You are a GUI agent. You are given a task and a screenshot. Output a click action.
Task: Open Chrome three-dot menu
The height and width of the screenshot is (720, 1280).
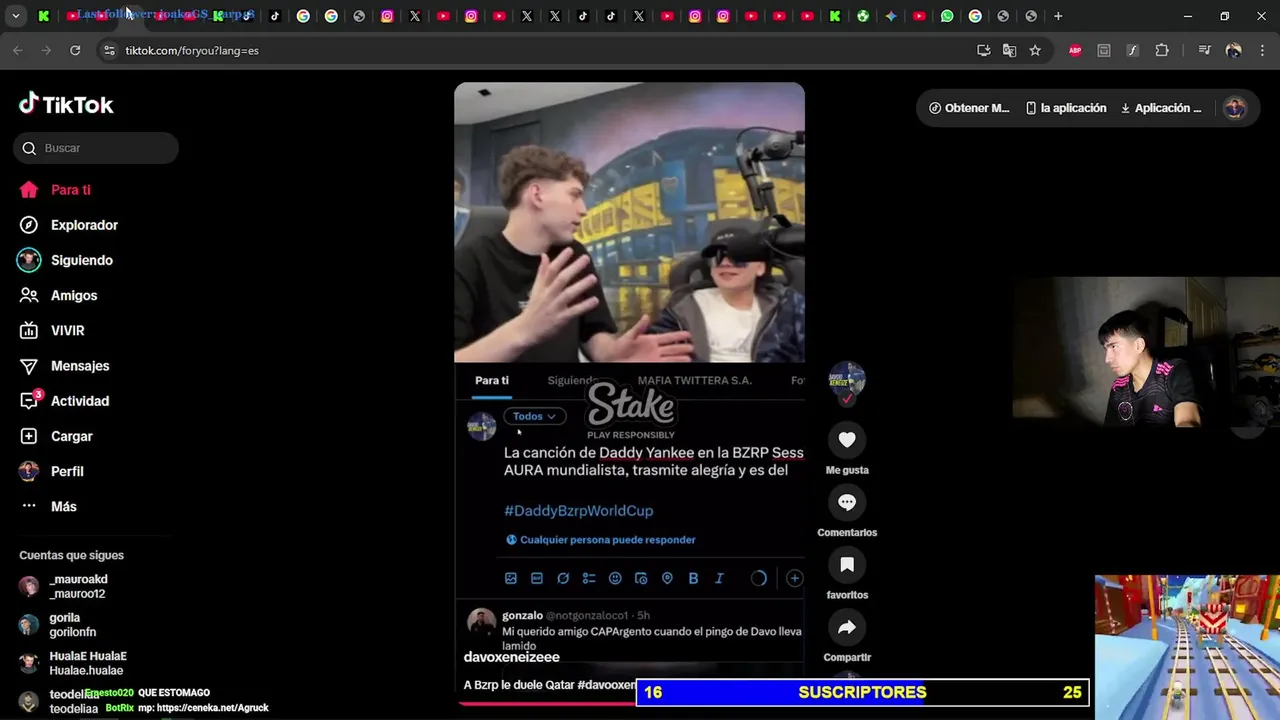coord(1262,50)
